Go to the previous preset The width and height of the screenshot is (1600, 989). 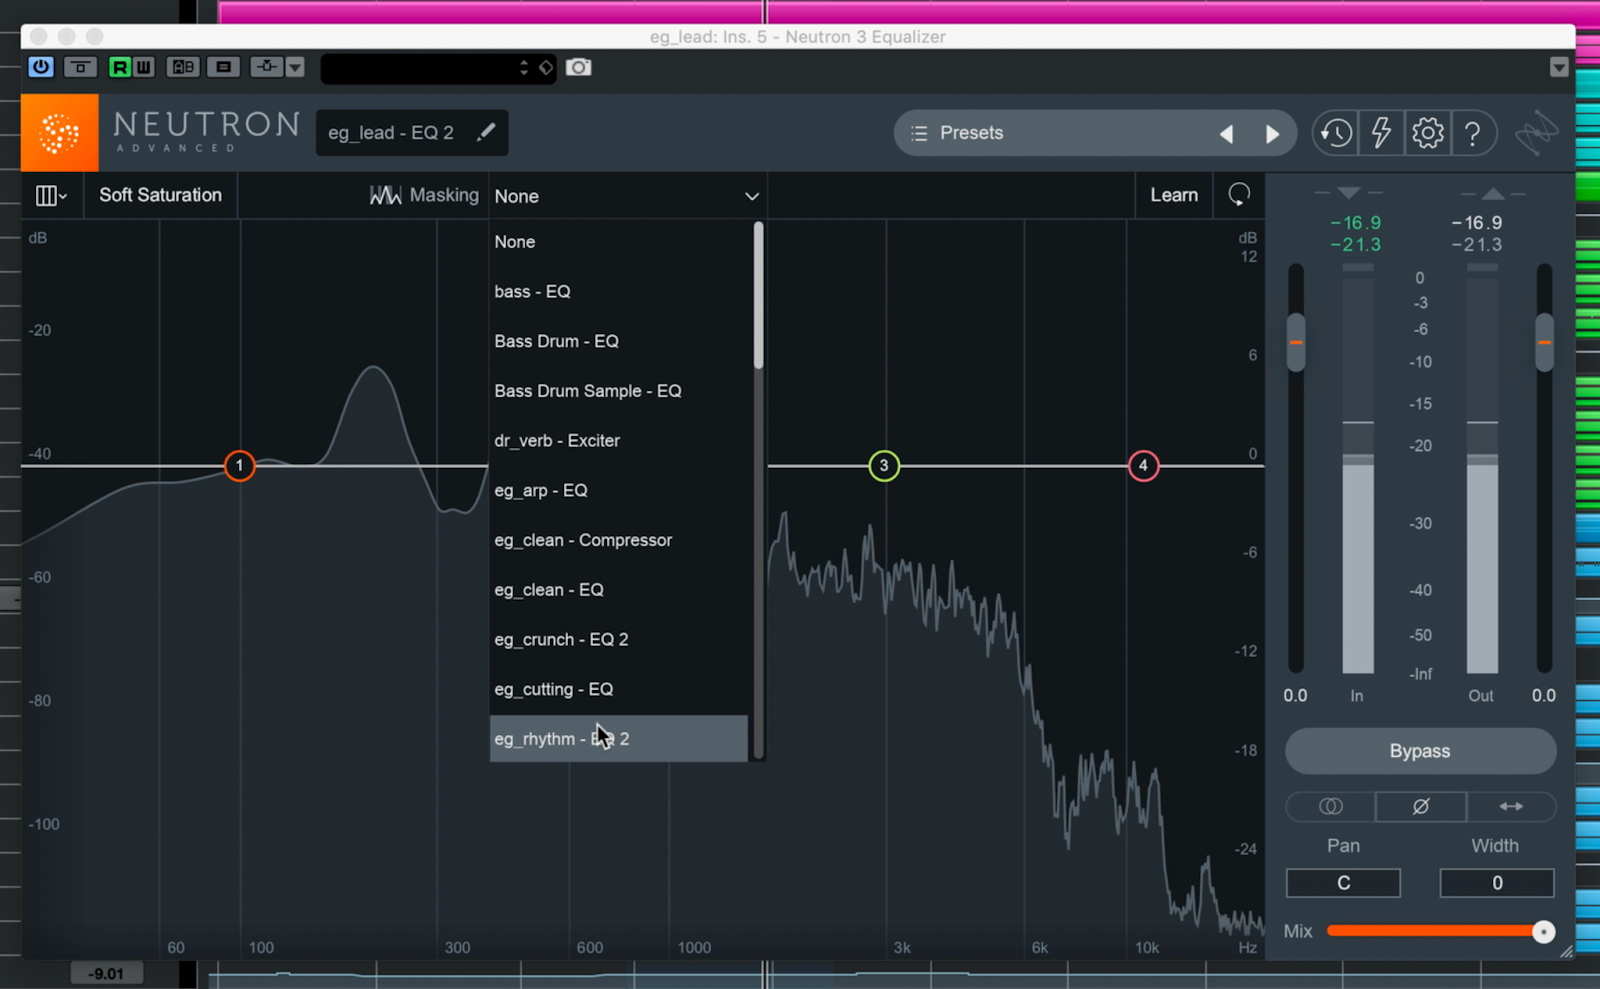tap(1227, 134)
